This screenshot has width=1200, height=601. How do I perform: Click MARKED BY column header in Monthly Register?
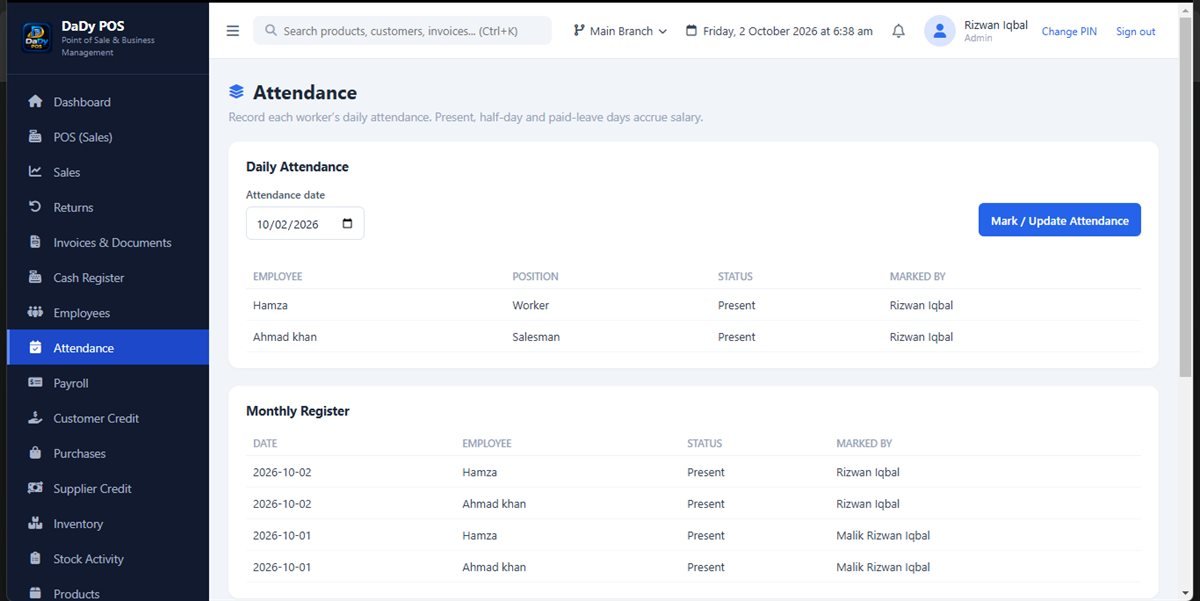pos(864,443)
